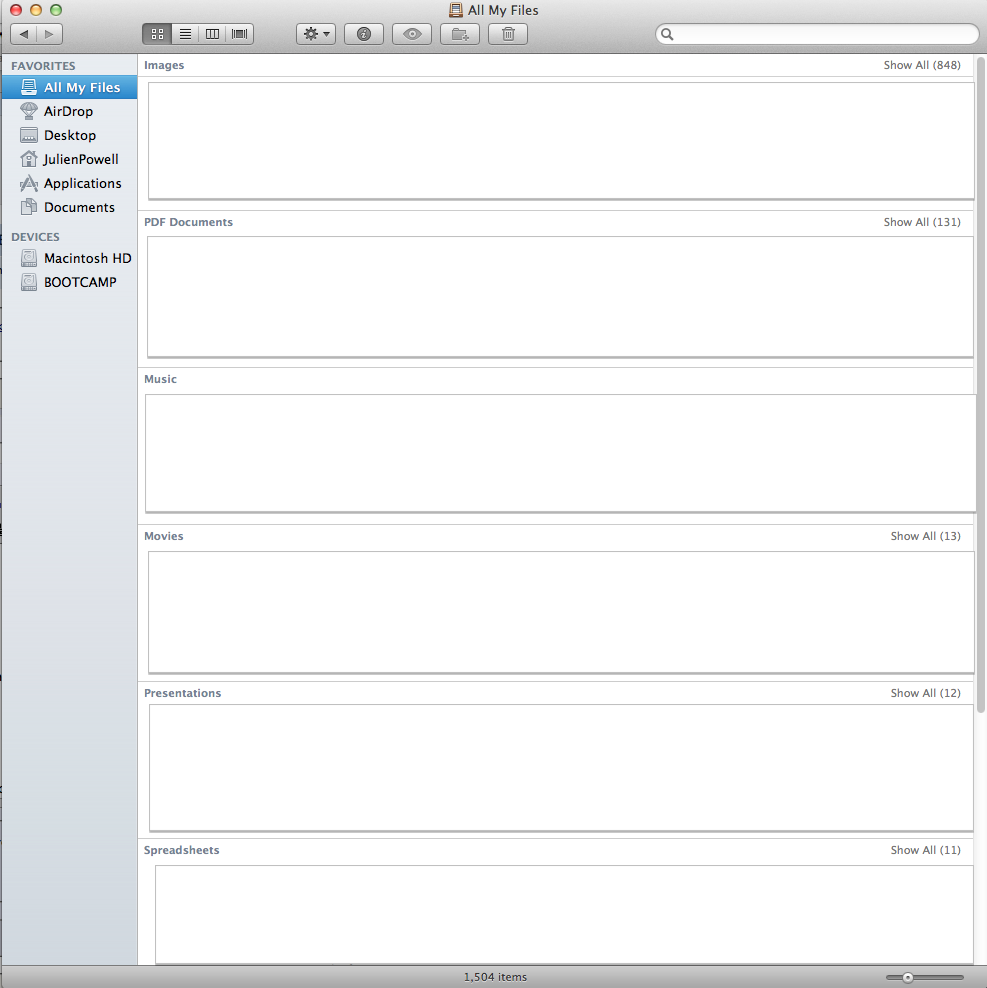Click the Images group header
The width and height of the screenshot is (987, 988).
point(164,65)
